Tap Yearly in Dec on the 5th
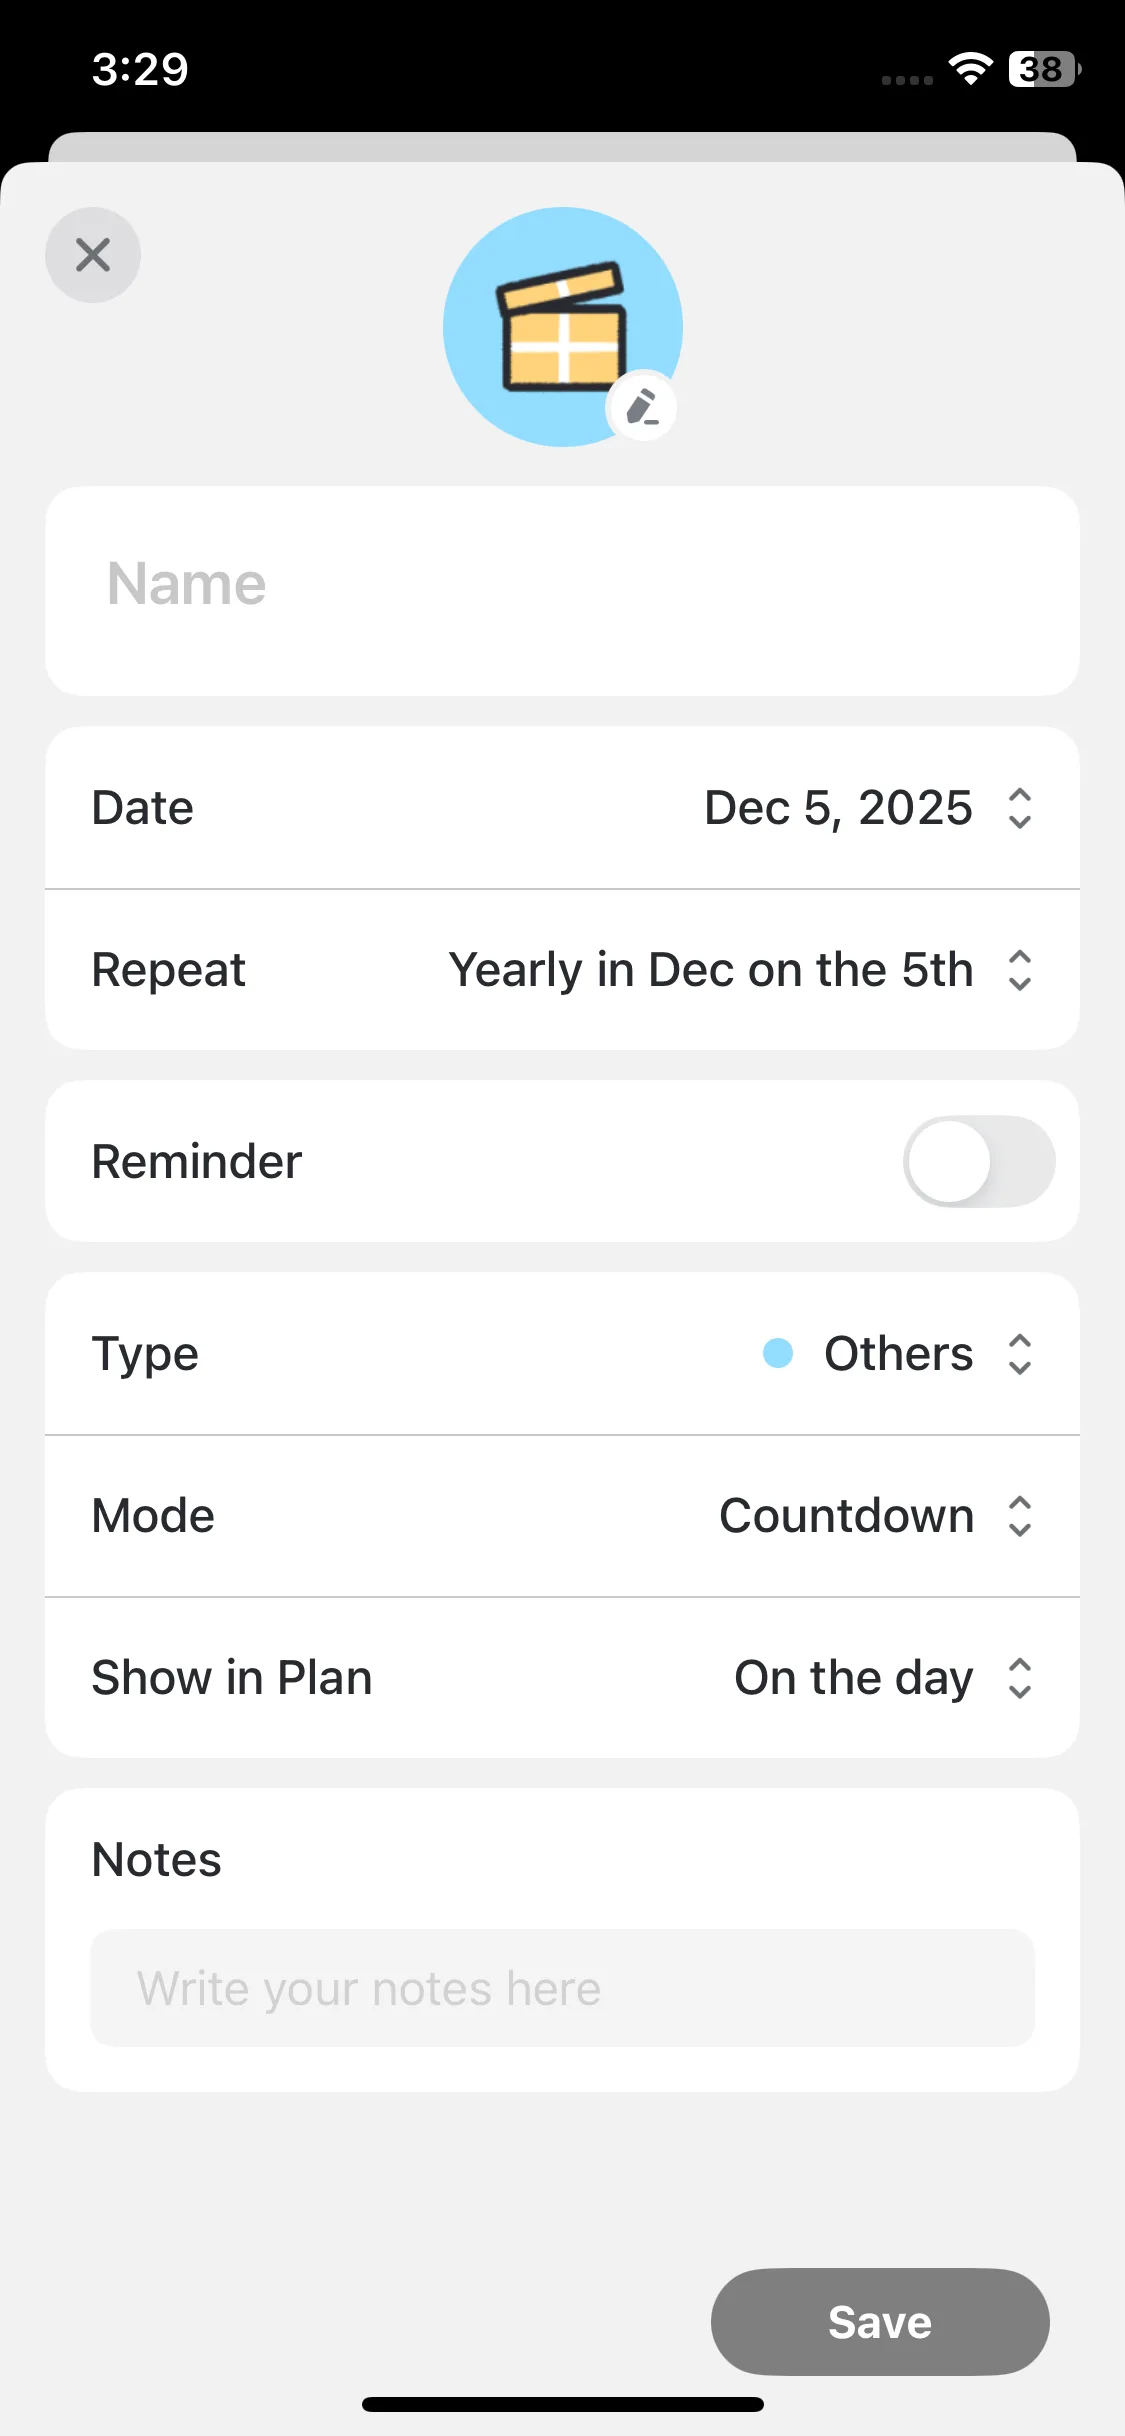Image resolution: width=1125 pixels, height=2436 pixels. tap(711, 970)
